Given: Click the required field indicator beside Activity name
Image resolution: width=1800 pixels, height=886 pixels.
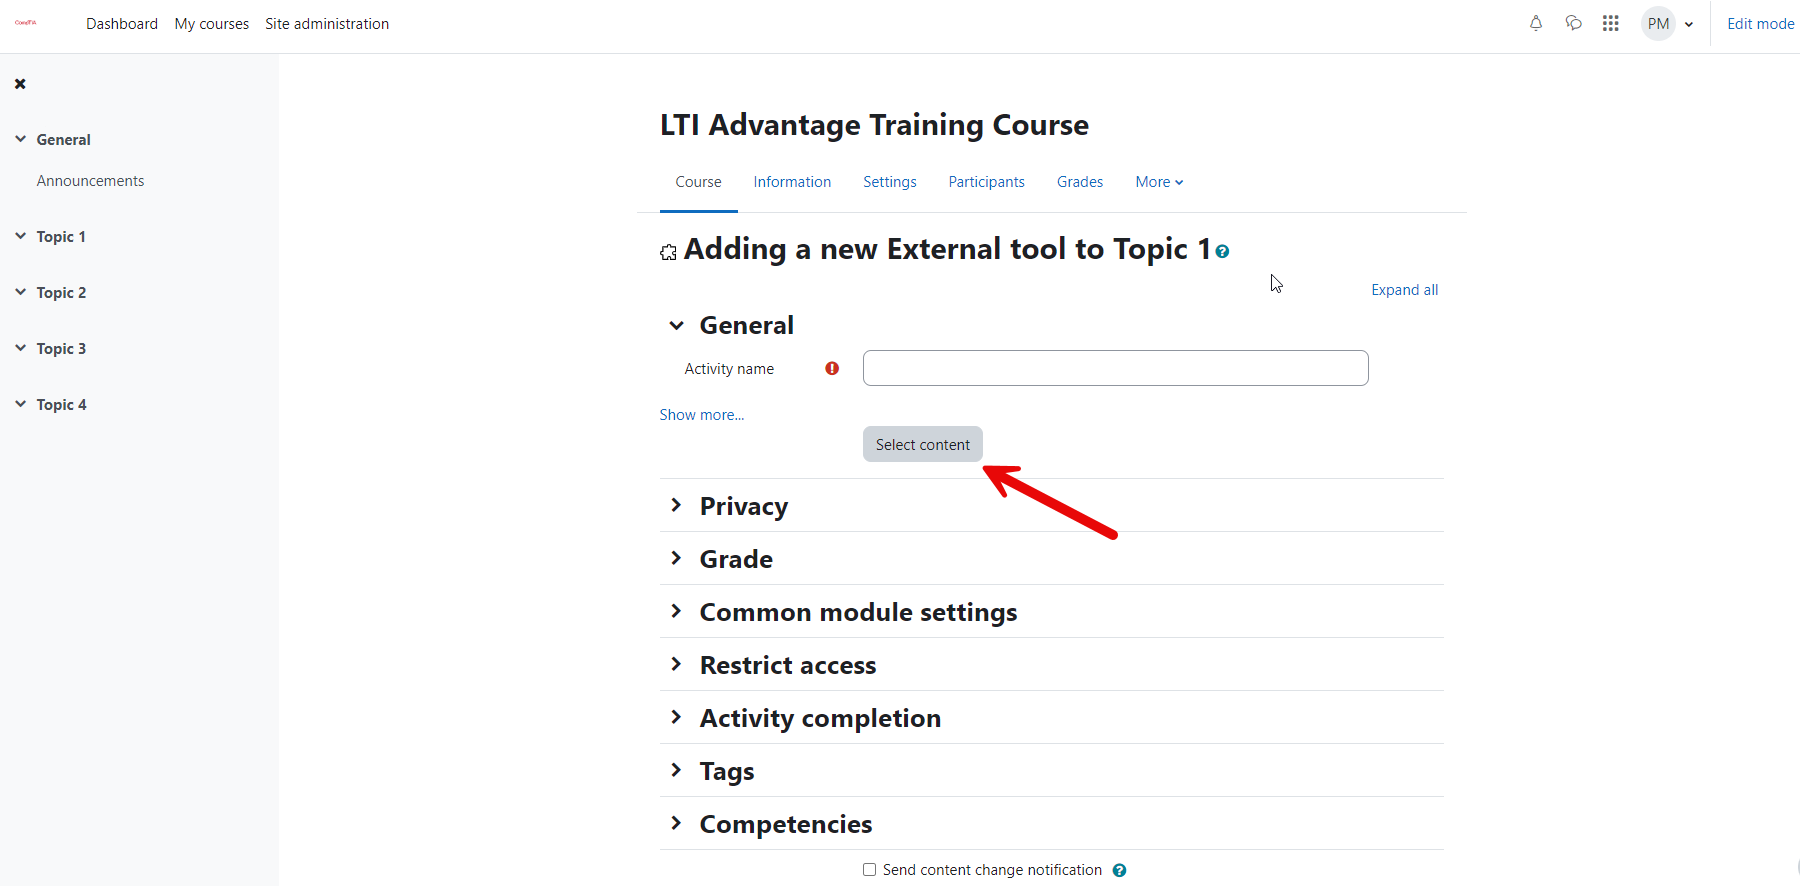Looking at the screenshot, I should click(x=831, y=368).
